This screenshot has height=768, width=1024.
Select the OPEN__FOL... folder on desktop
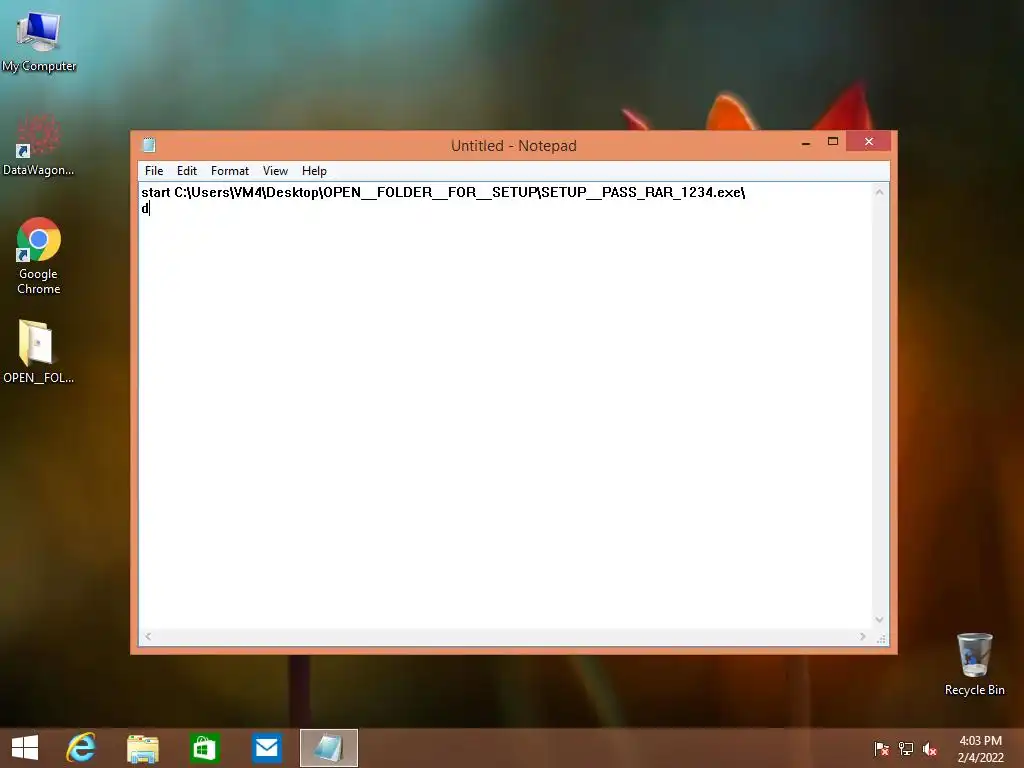tap(39, 351)
